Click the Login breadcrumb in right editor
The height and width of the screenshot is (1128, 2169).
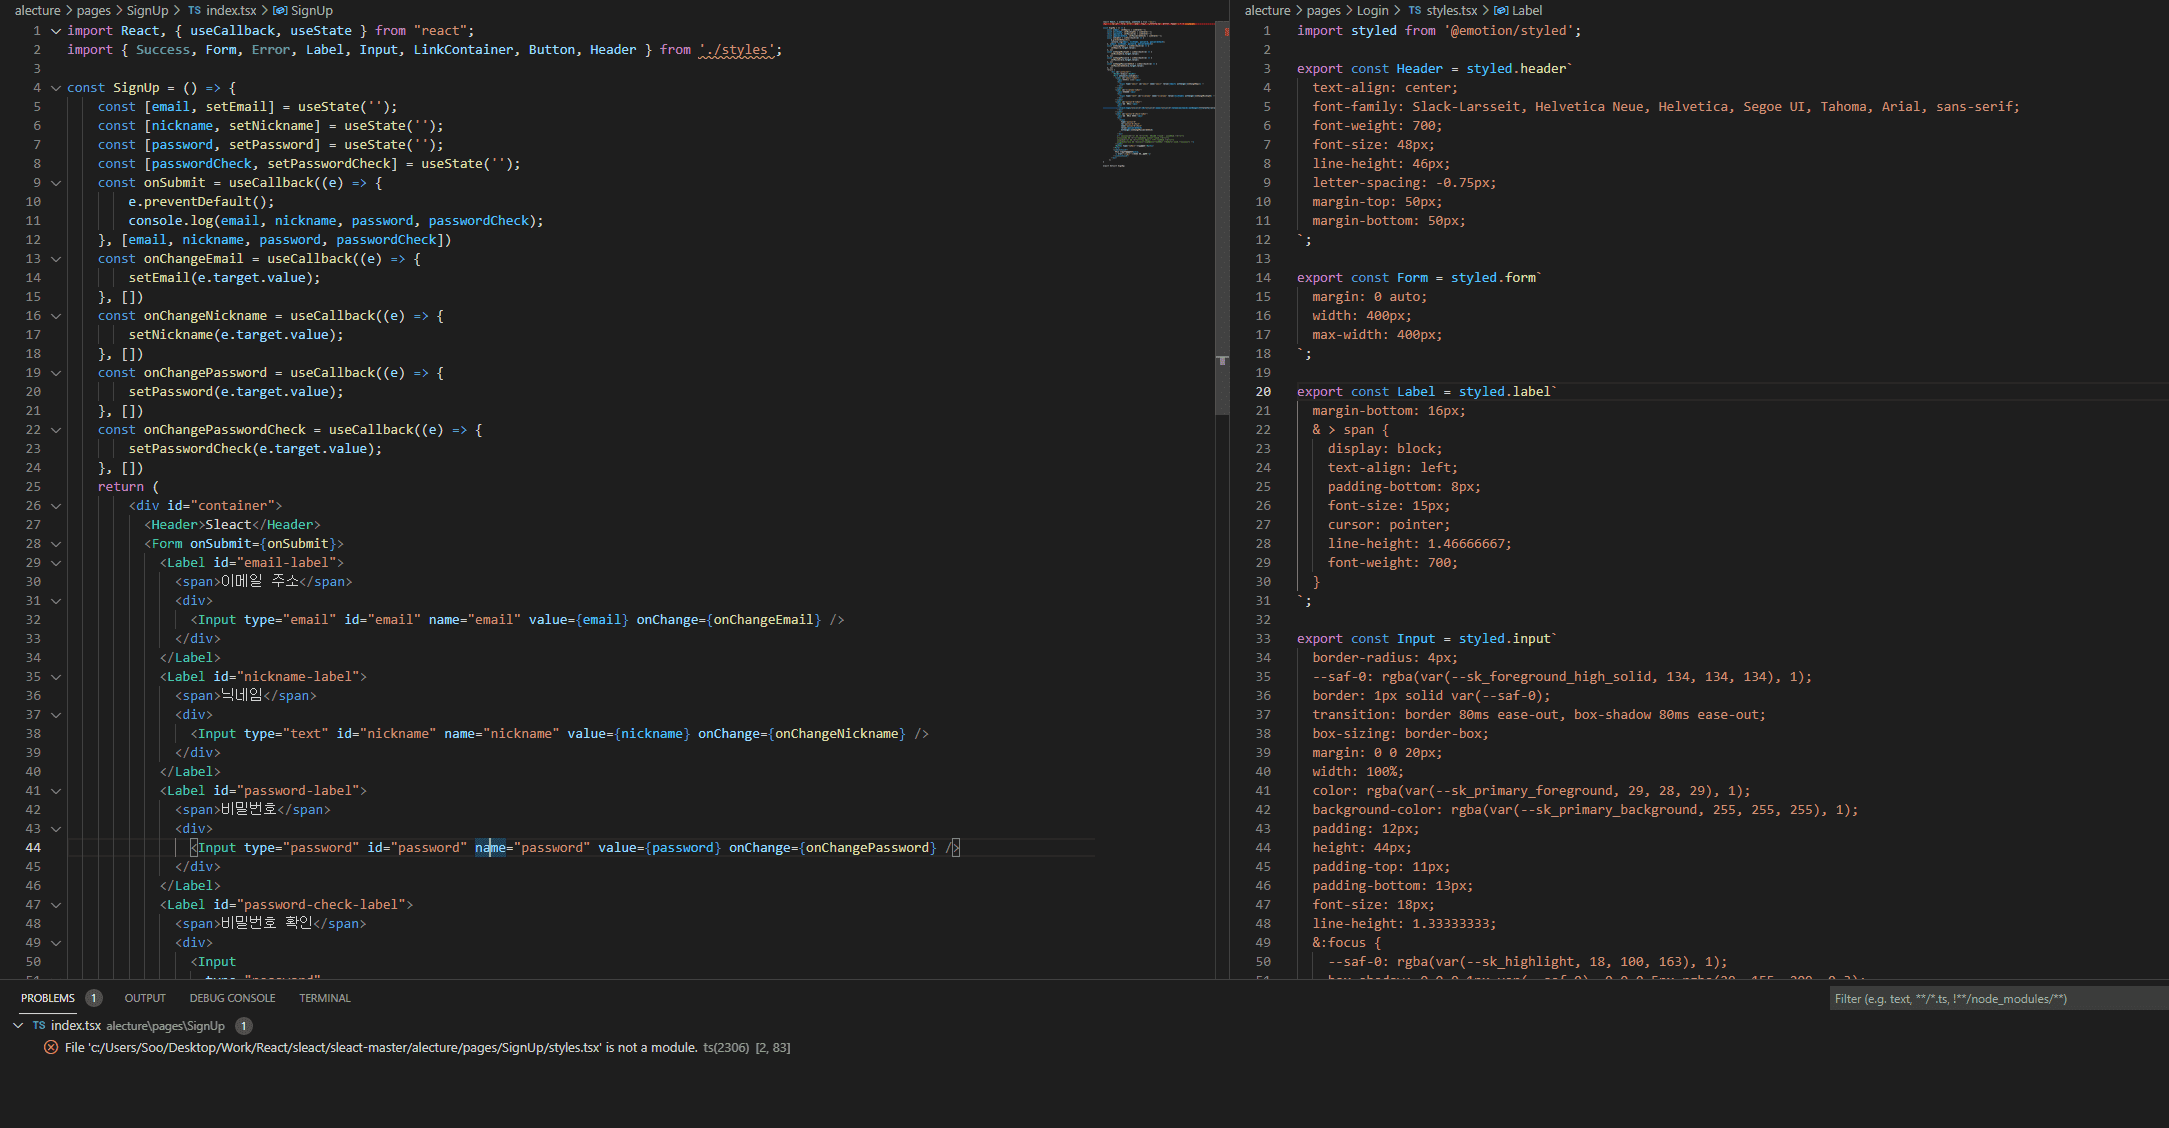click(x=1372, y=11)
